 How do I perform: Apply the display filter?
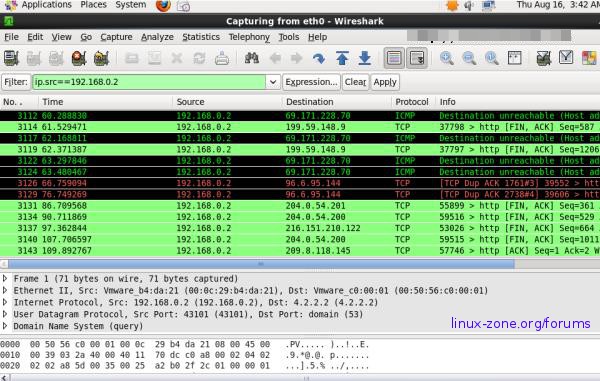385,82
